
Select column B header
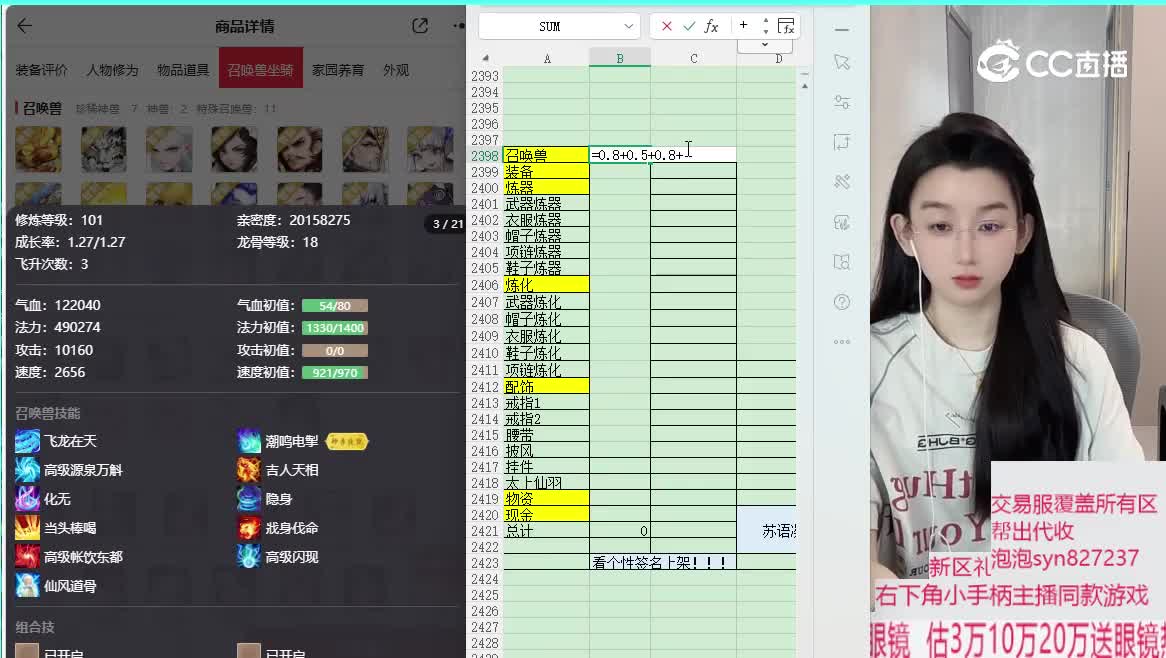[x=619, y=59]
